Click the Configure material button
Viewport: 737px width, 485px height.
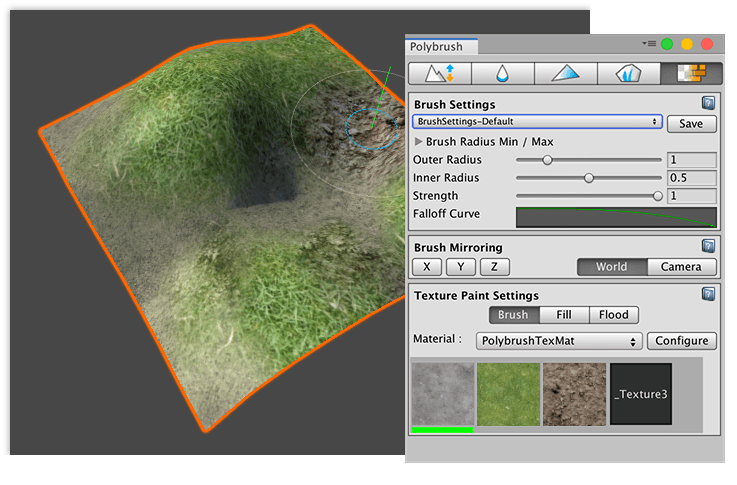683,341
